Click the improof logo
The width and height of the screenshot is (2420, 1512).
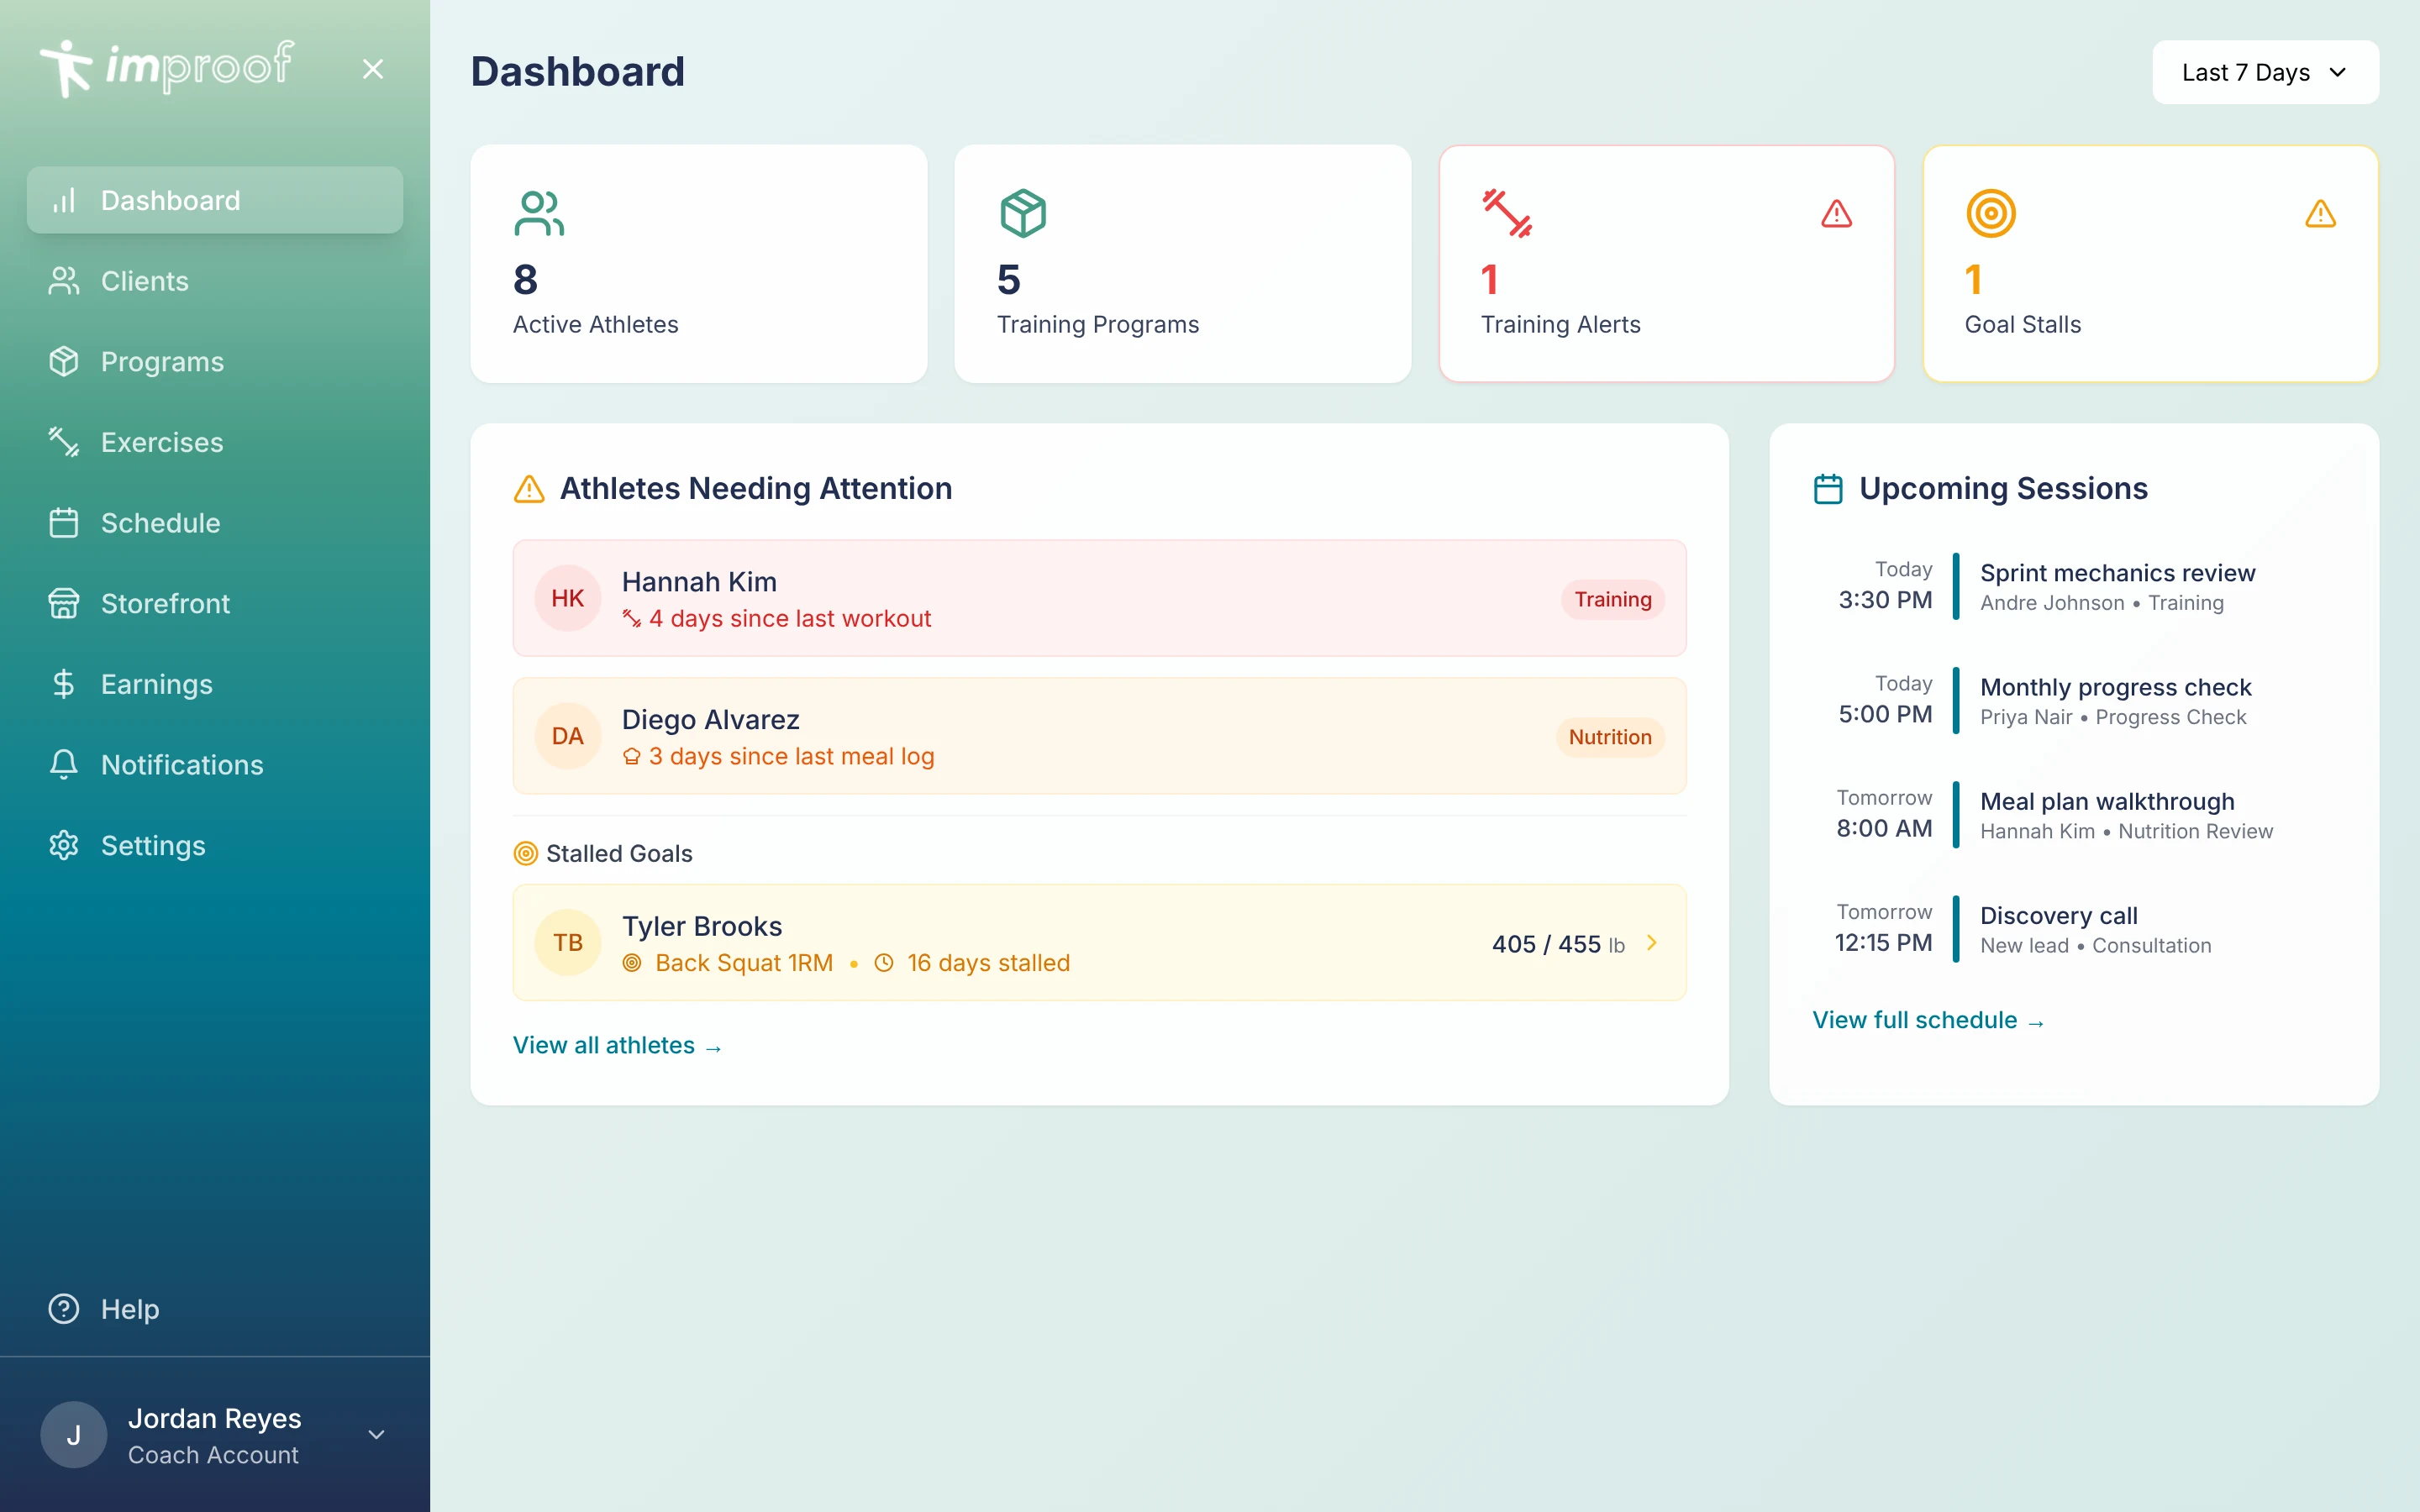(x=166, y=68)
